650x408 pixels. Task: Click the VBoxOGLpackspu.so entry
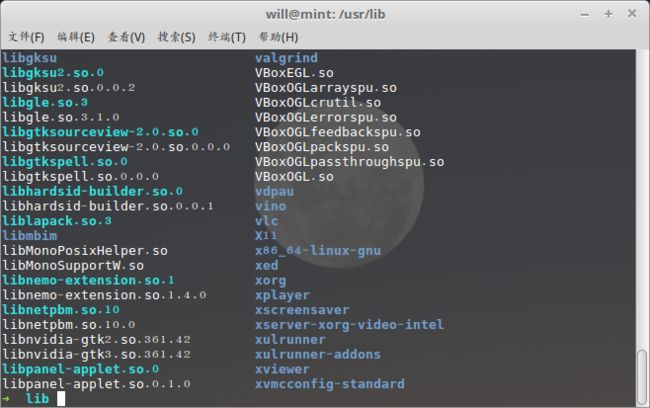click(322, 147)
